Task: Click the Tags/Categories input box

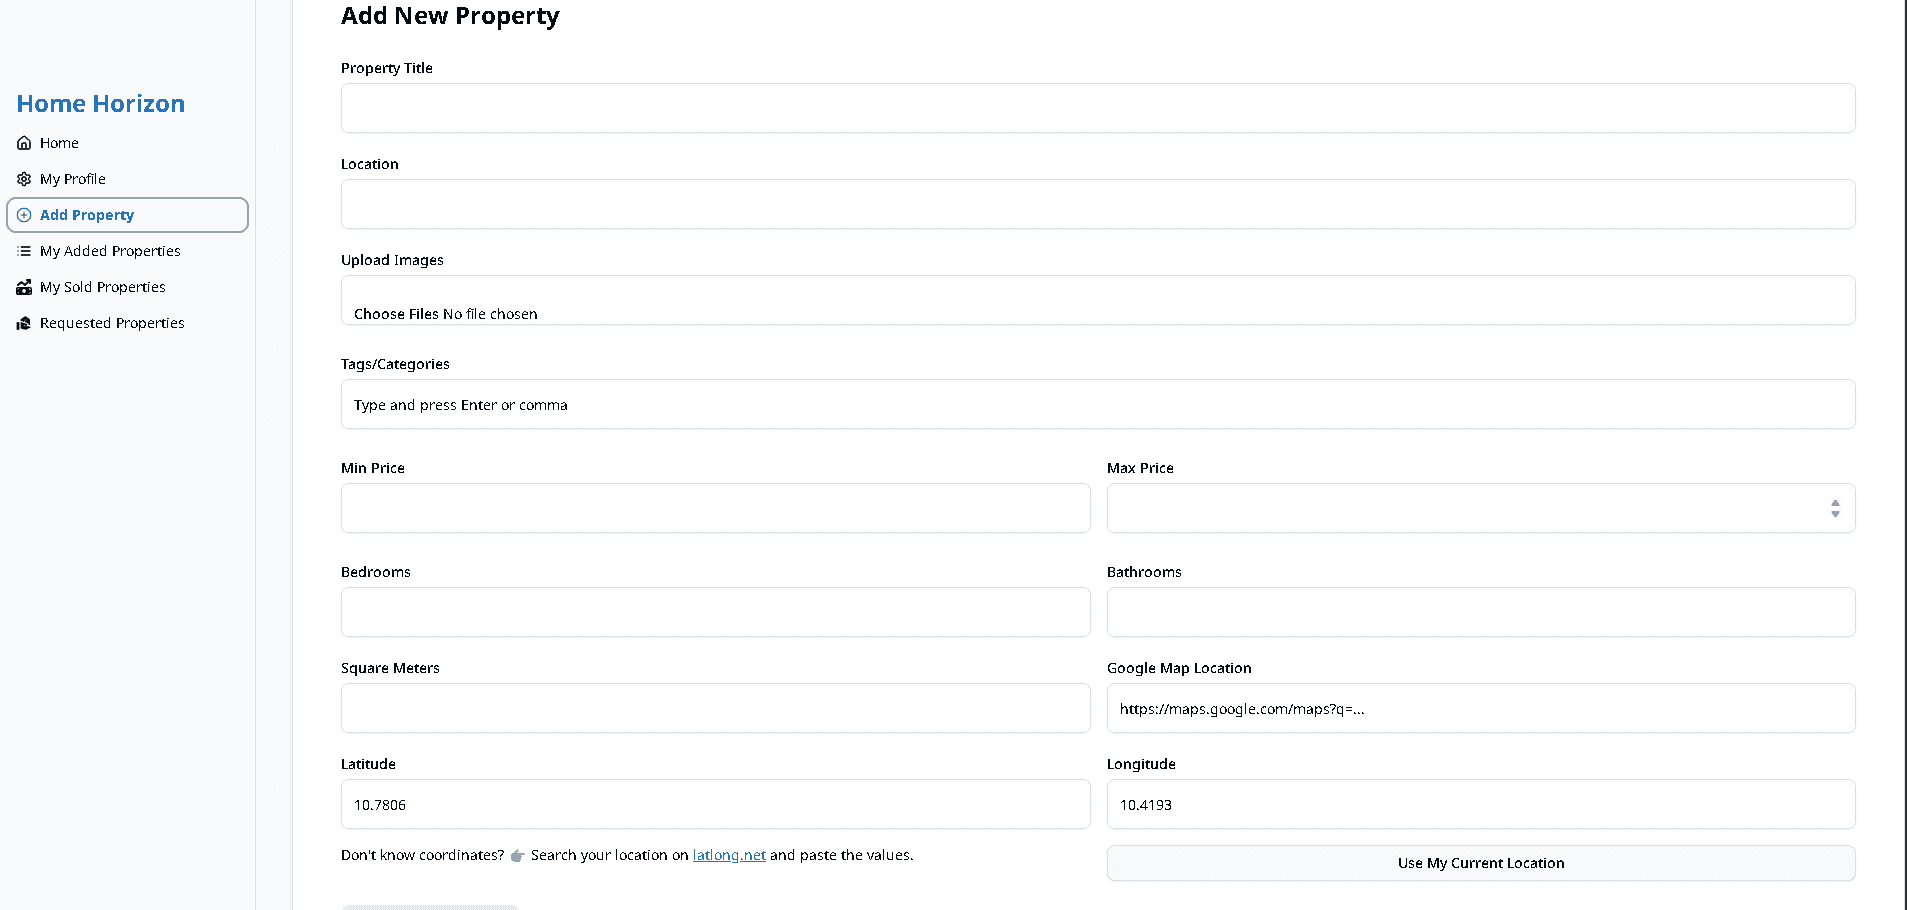Action: [1097, 404]
